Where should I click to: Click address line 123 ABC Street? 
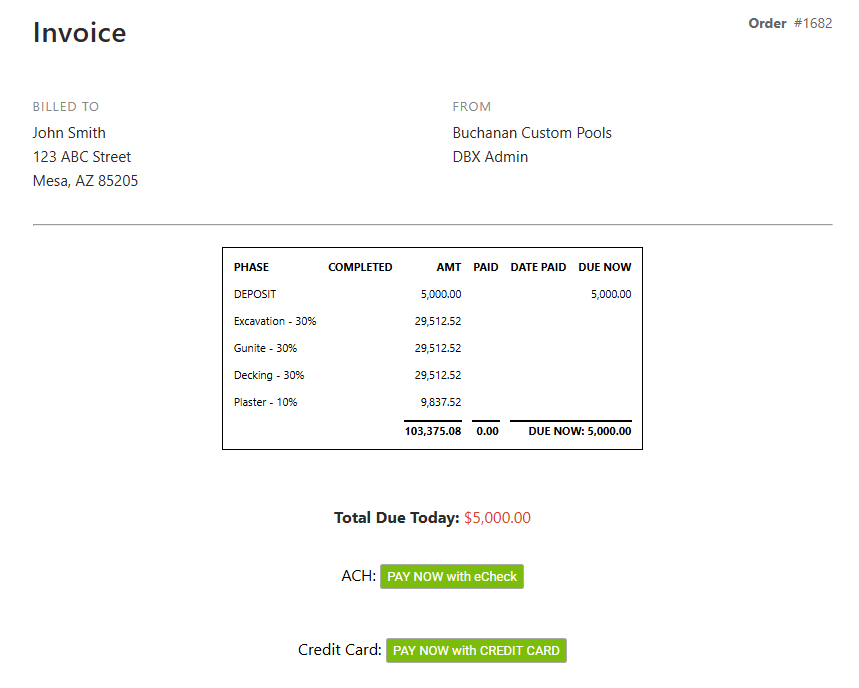(82, 157)
